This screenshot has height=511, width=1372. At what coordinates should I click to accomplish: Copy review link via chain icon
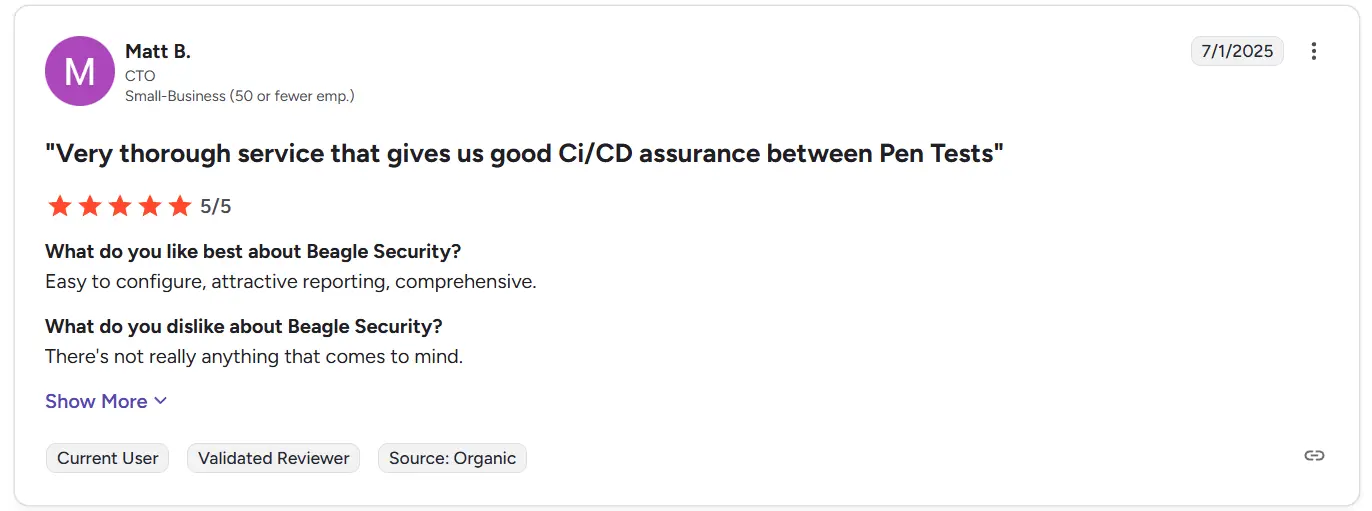(x=1314, y=456)
